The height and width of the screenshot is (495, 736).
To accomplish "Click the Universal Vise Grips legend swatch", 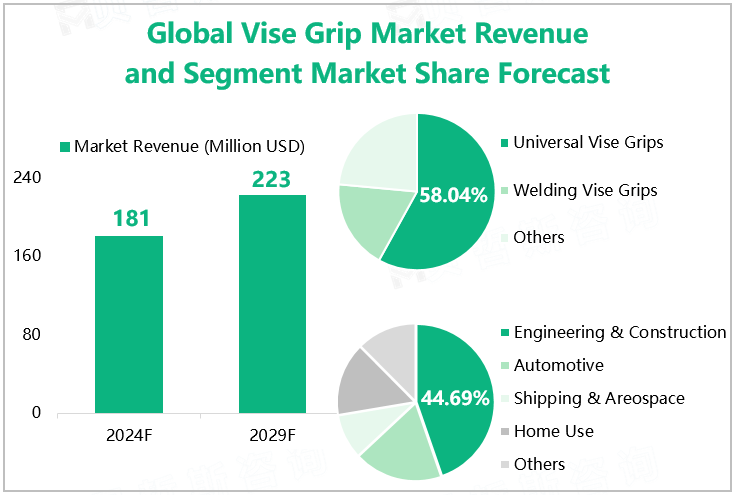I will coord(505,143).
